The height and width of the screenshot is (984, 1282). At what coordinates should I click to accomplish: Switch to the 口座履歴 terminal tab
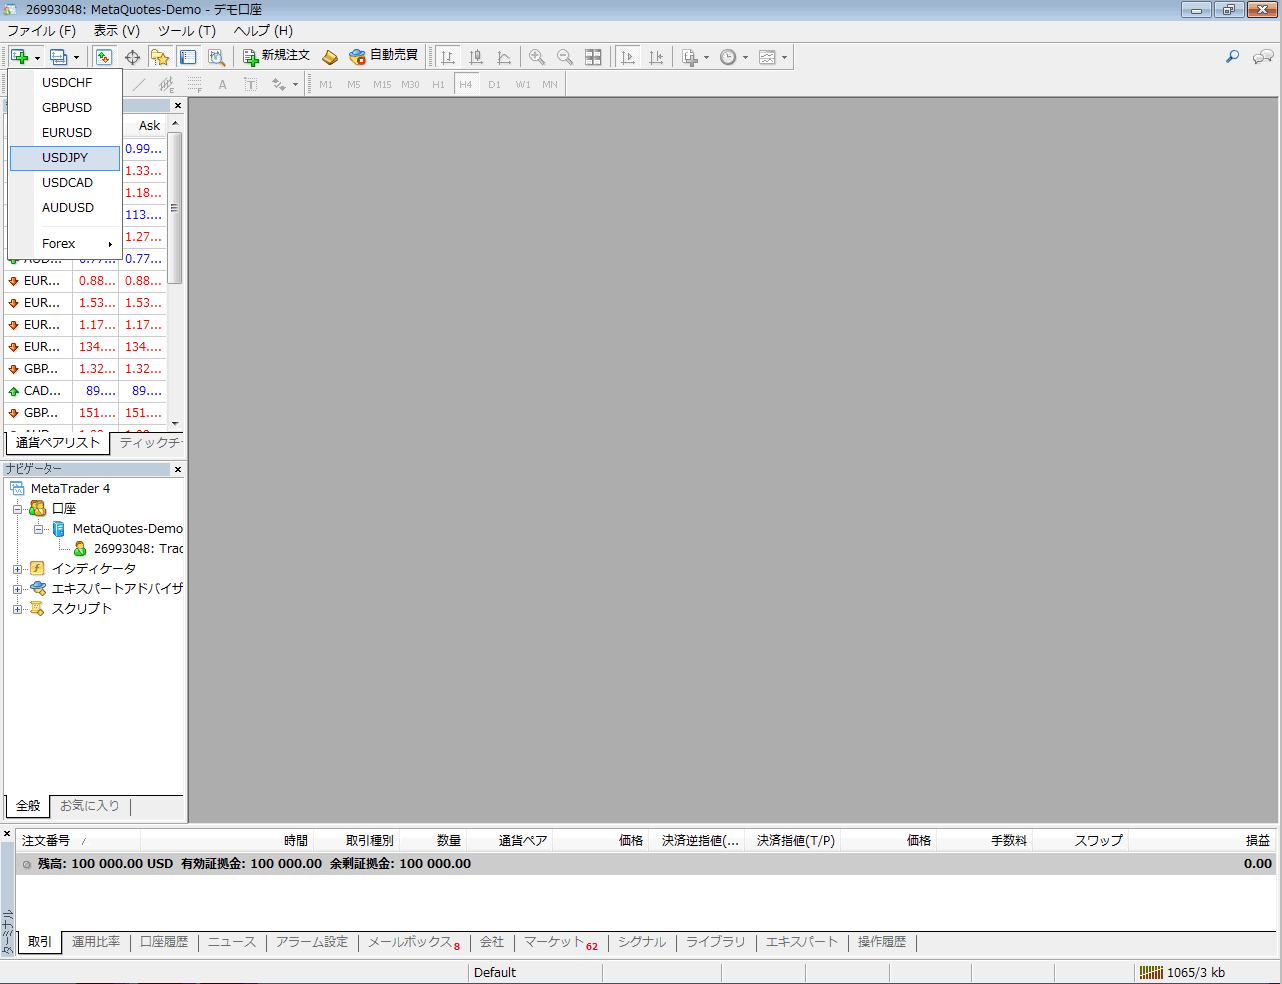(x=164, y=942)
